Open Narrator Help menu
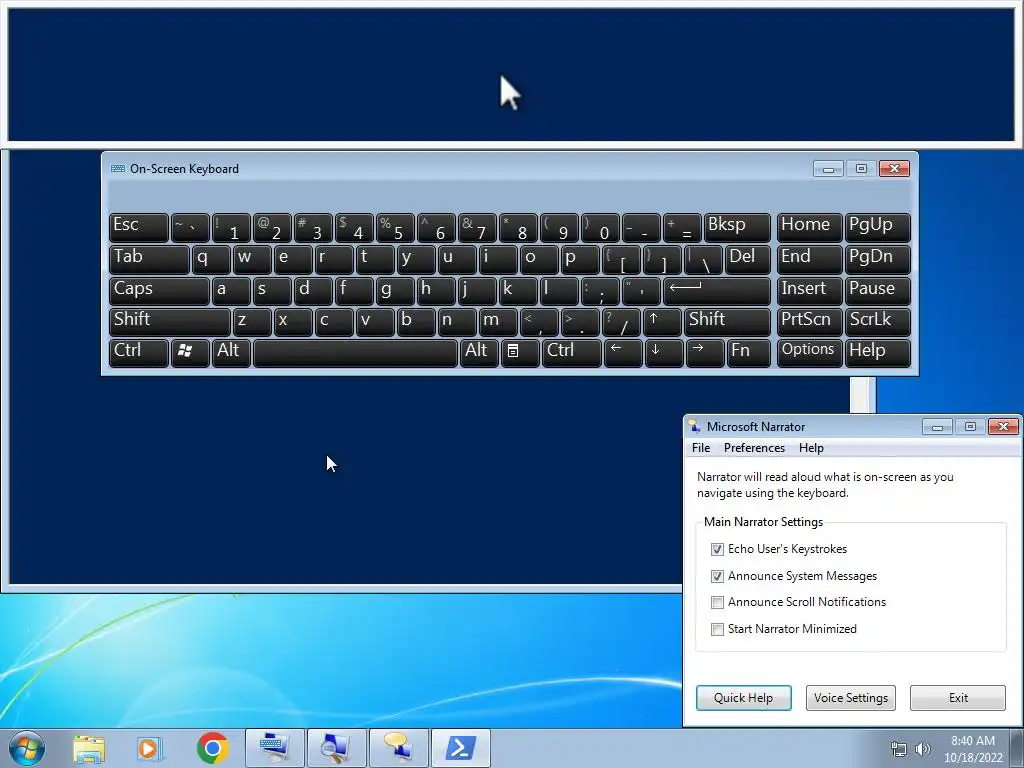This screenshot has width=1024, height=768. point(811,448)
